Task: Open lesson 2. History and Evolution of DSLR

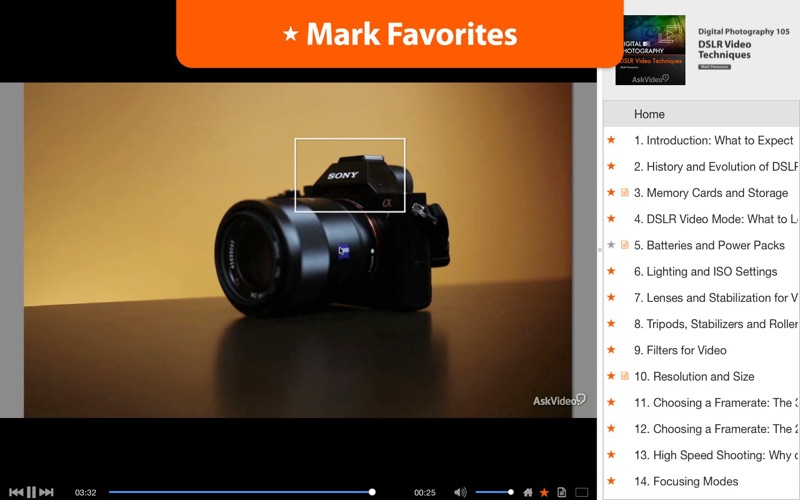Action: tap(716, 166)
